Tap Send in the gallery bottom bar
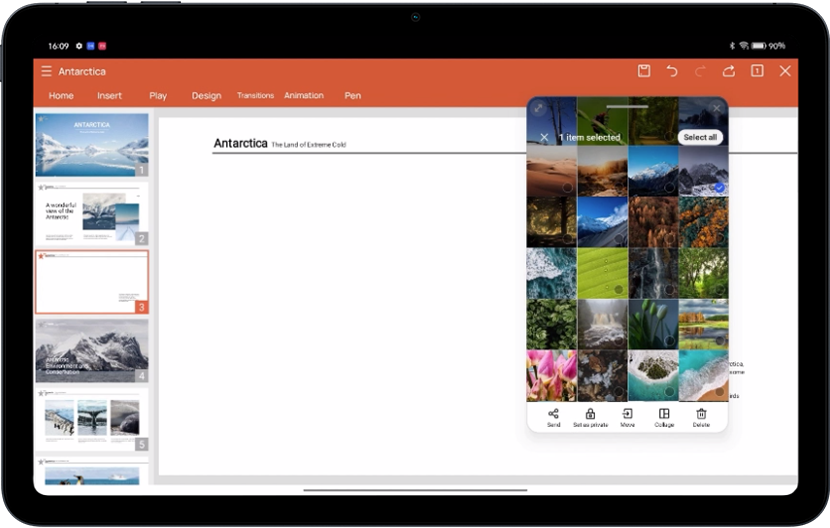This screenshot has width=830, height=528. tap(553, 417)
